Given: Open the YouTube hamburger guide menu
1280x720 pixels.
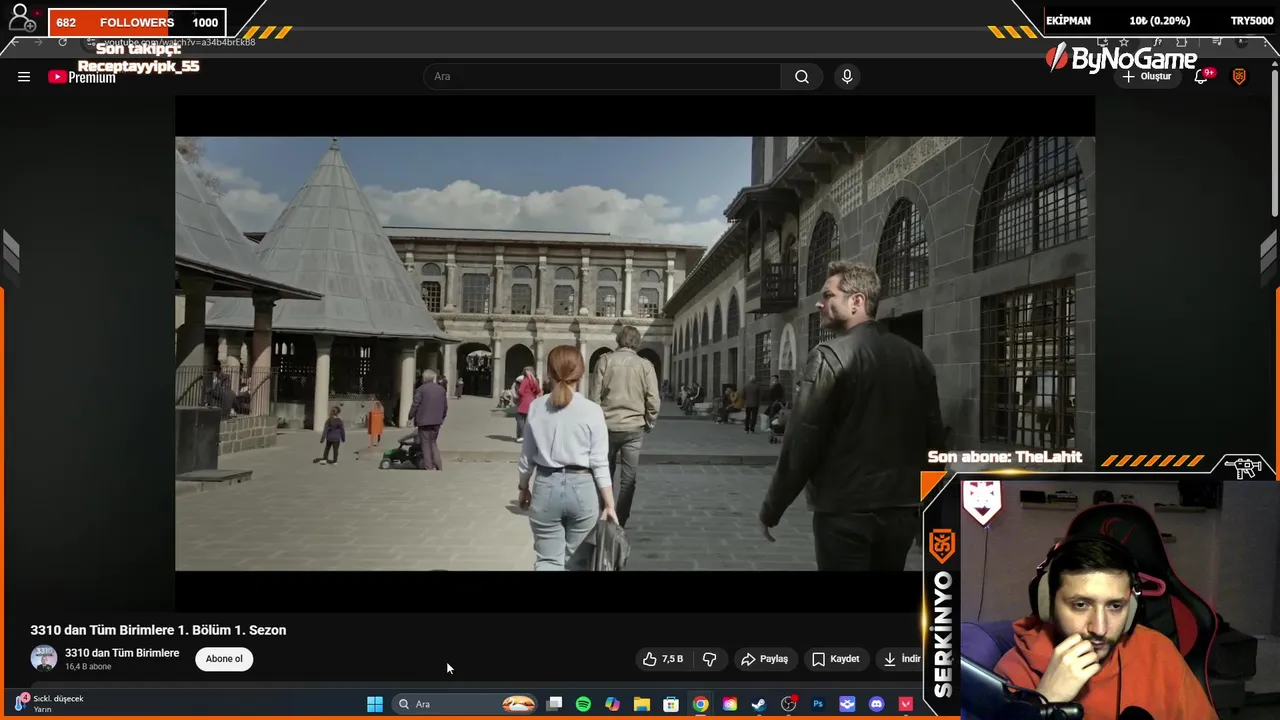Looking at the screenshot, I should (24, 77).
